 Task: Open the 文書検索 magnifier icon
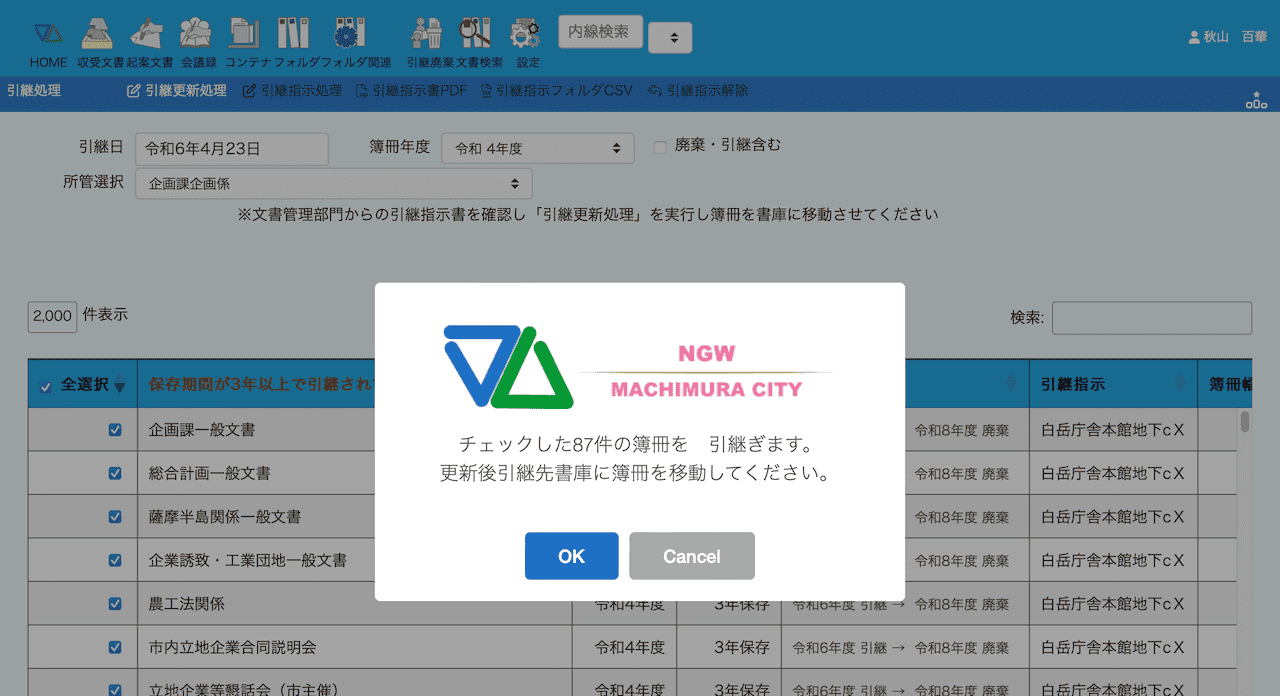coord(476,34)
